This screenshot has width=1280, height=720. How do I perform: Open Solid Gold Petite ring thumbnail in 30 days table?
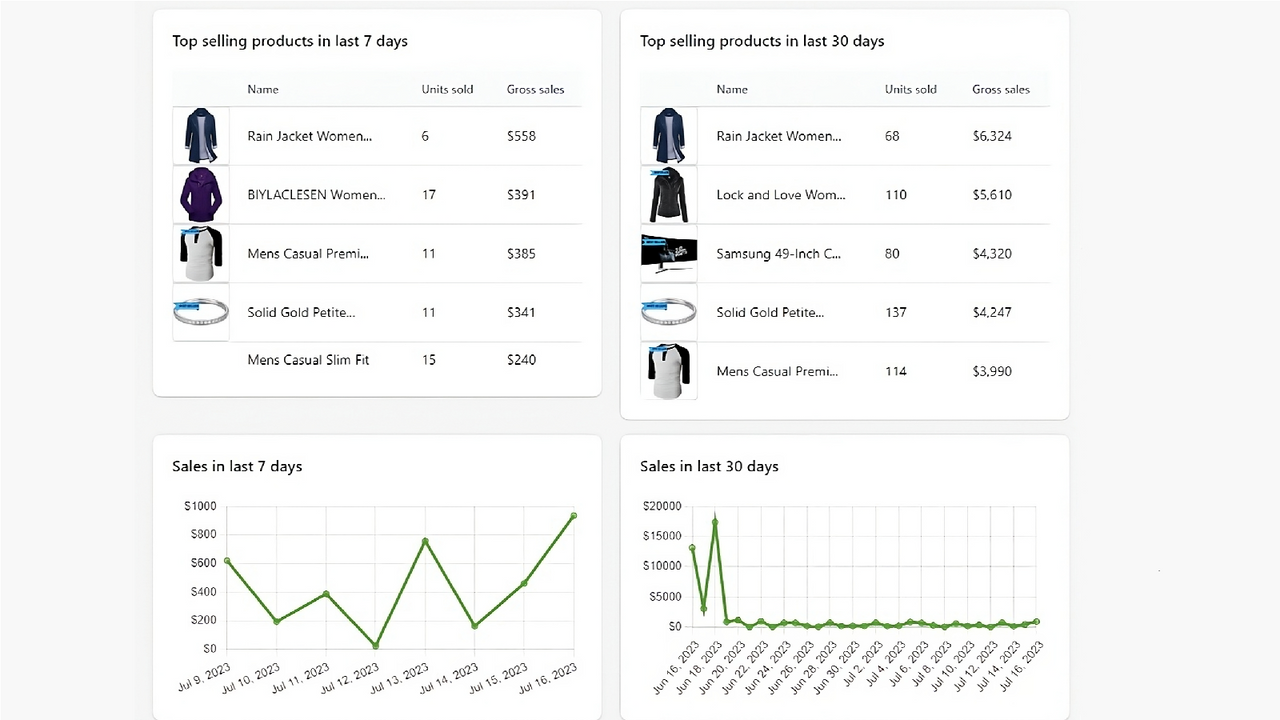pyautogui.click(x=669, y=312)
